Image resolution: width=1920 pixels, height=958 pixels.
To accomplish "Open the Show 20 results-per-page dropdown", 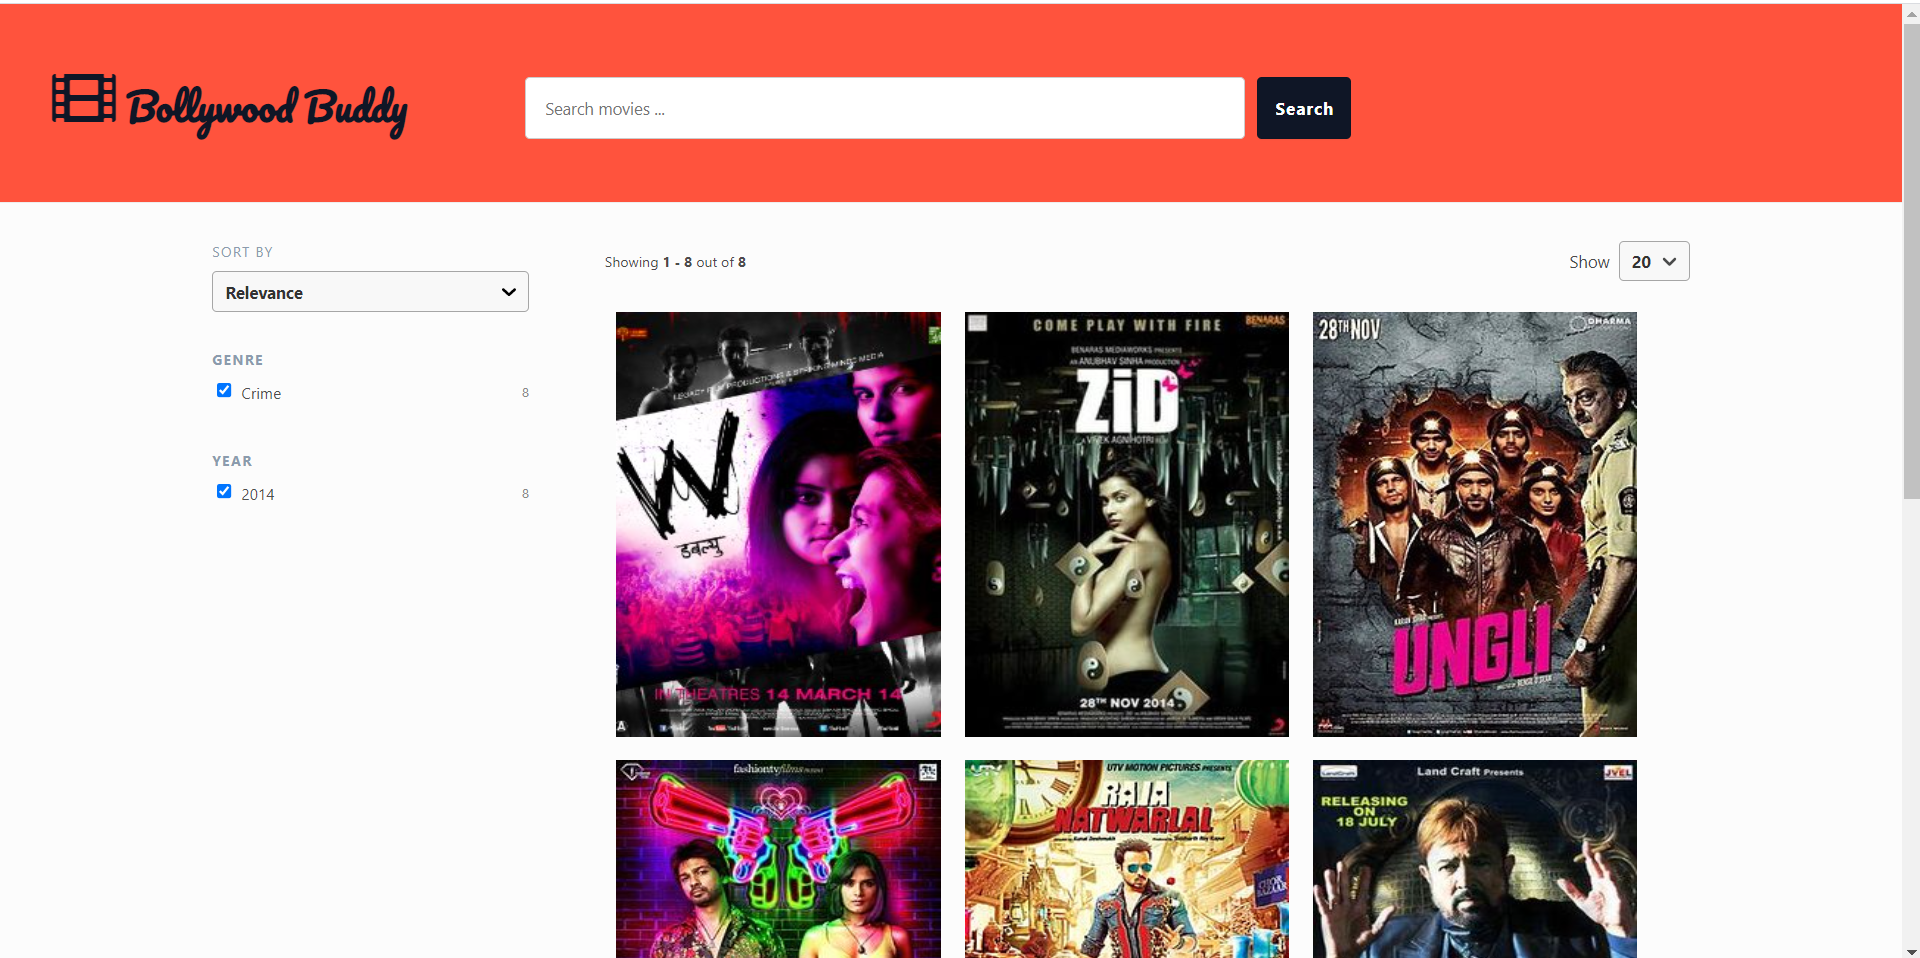I will tap(1653, 261).
